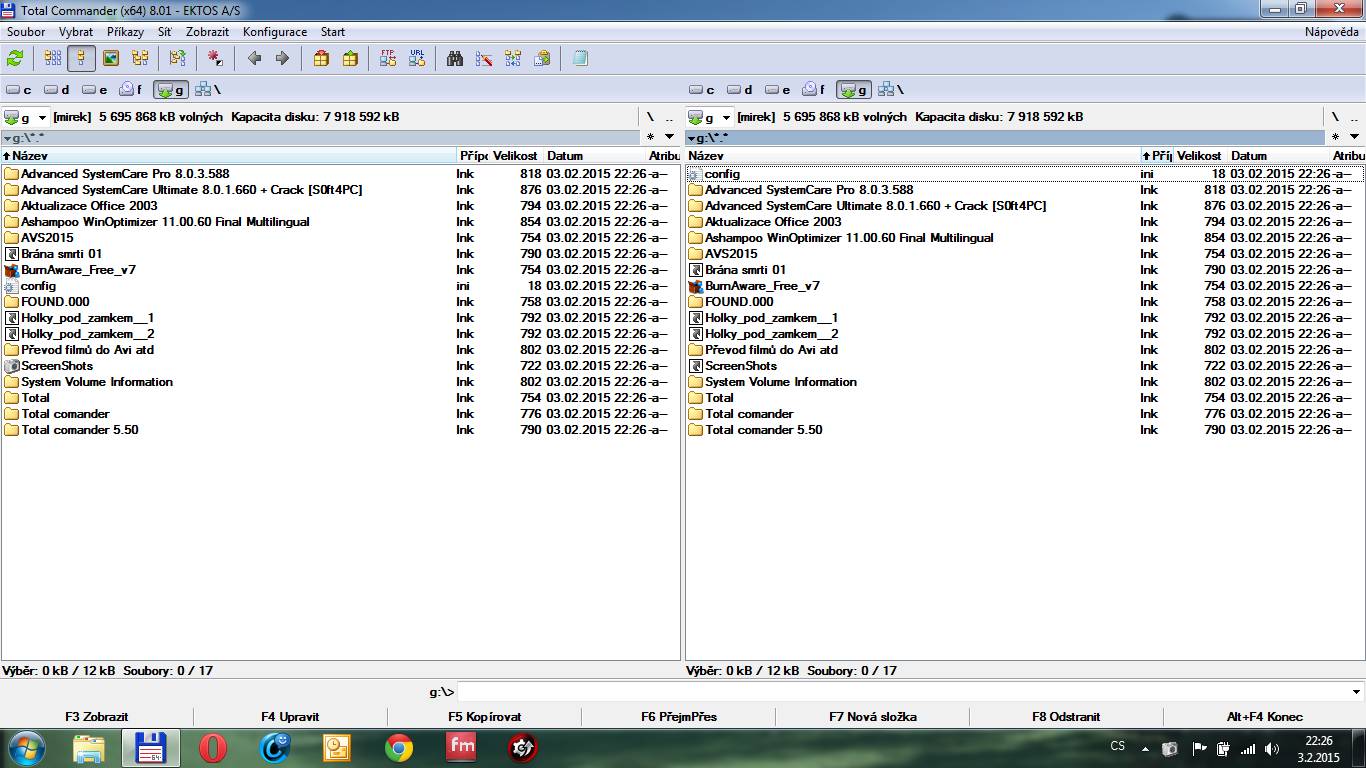Show the directory tree view
The height and width of the screenshot is (768, 1366).
coord(140,59)
